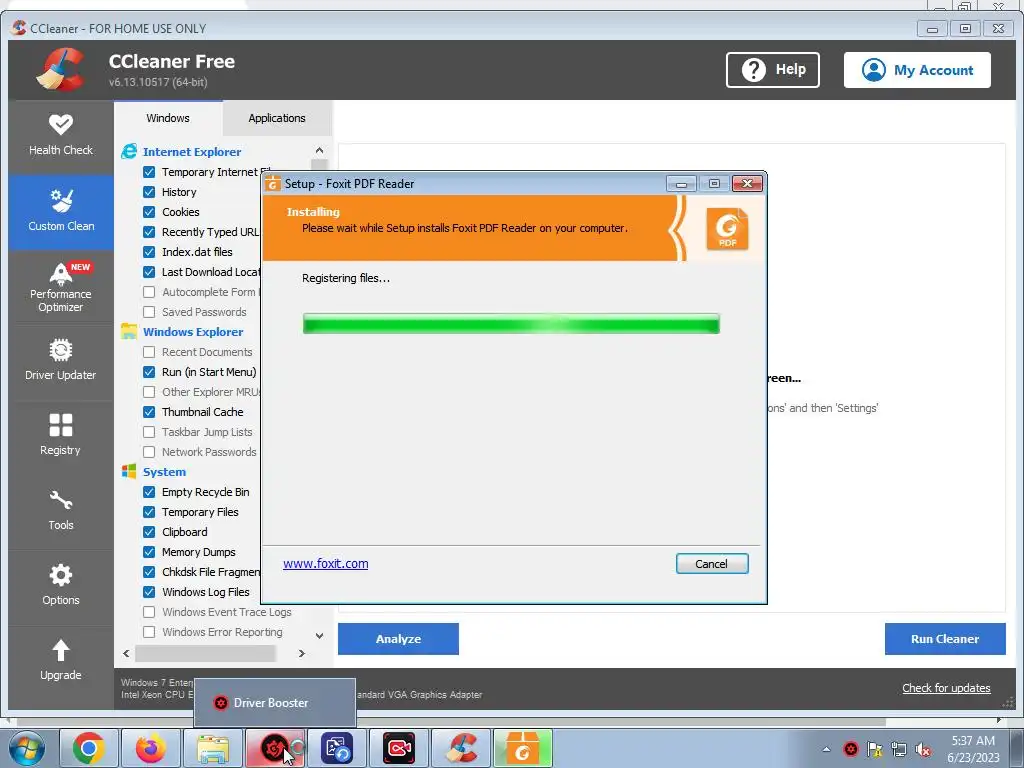Enable Taskbar Jump Lists checkbox
The image size is (1024, 768).
(149, 432)
